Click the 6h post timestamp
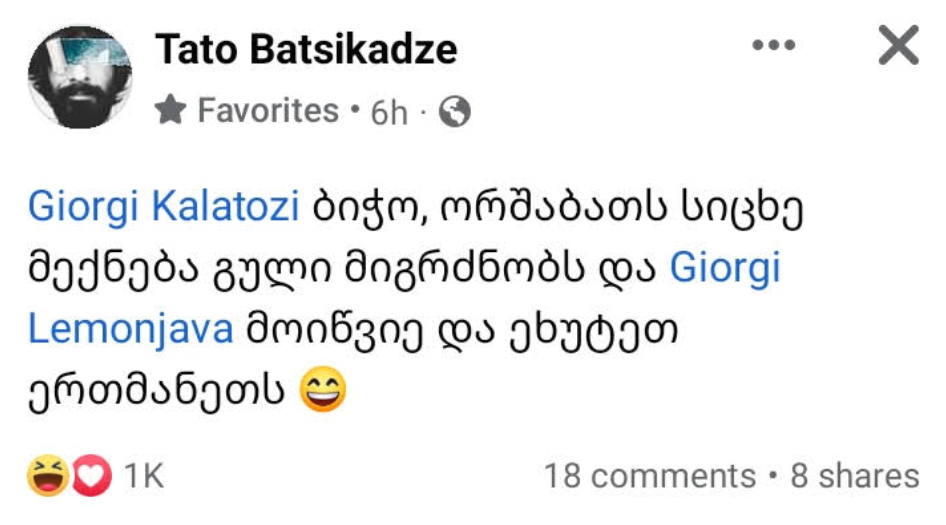Screen dimensions: 946x525 pyautogui.click(x=389, y=112)
